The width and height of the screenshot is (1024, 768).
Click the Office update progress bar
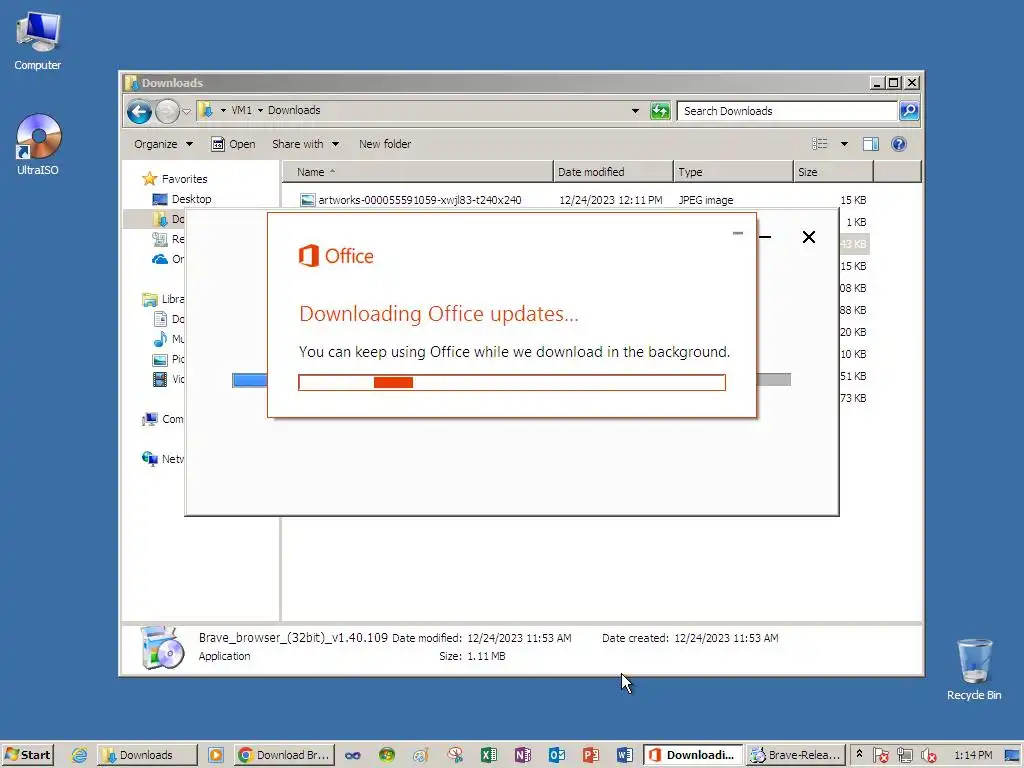point(512,383)
